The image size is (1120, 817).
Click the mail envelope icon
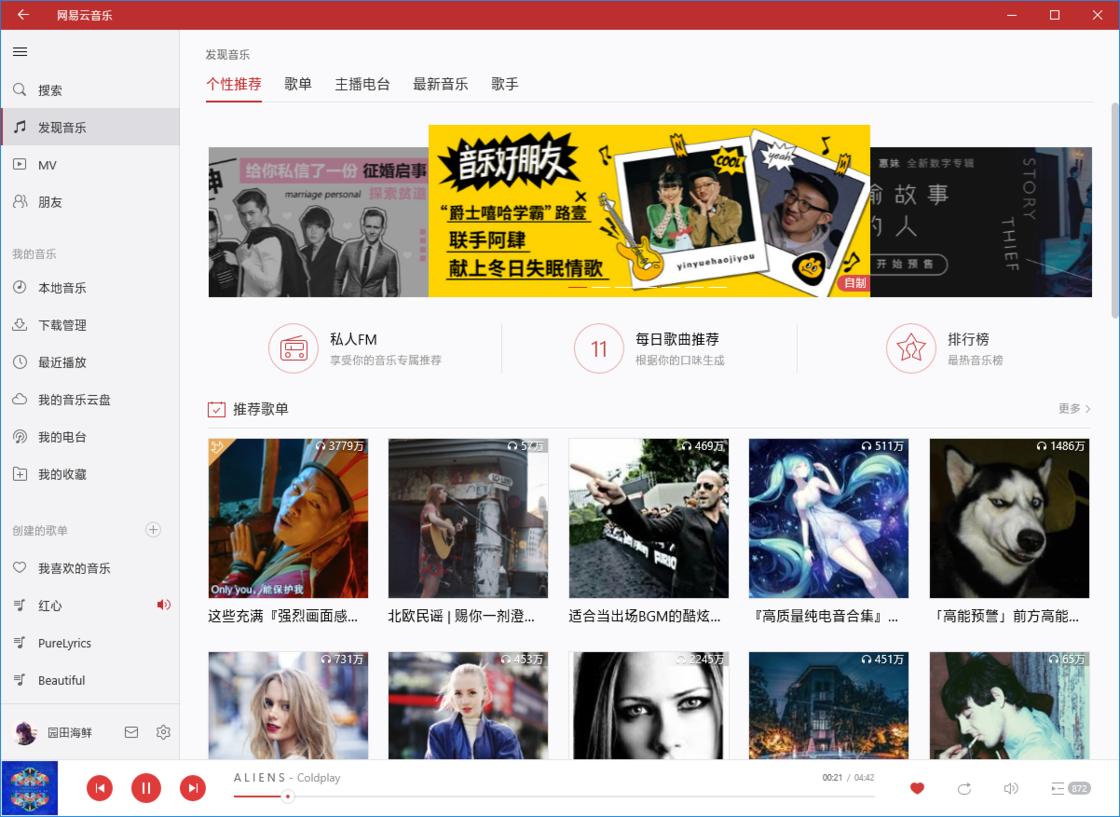click(x=131, y=732)
